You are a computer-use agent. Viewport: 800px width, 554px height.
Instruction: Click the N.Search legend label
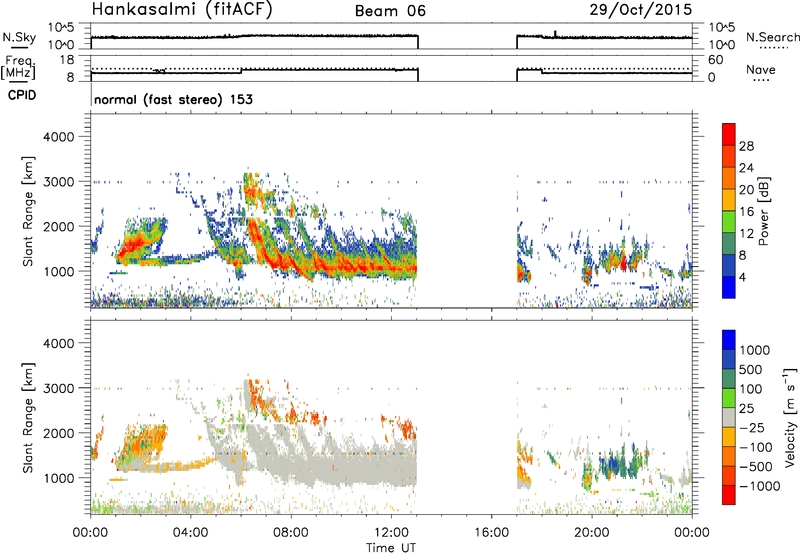[772, 37]
